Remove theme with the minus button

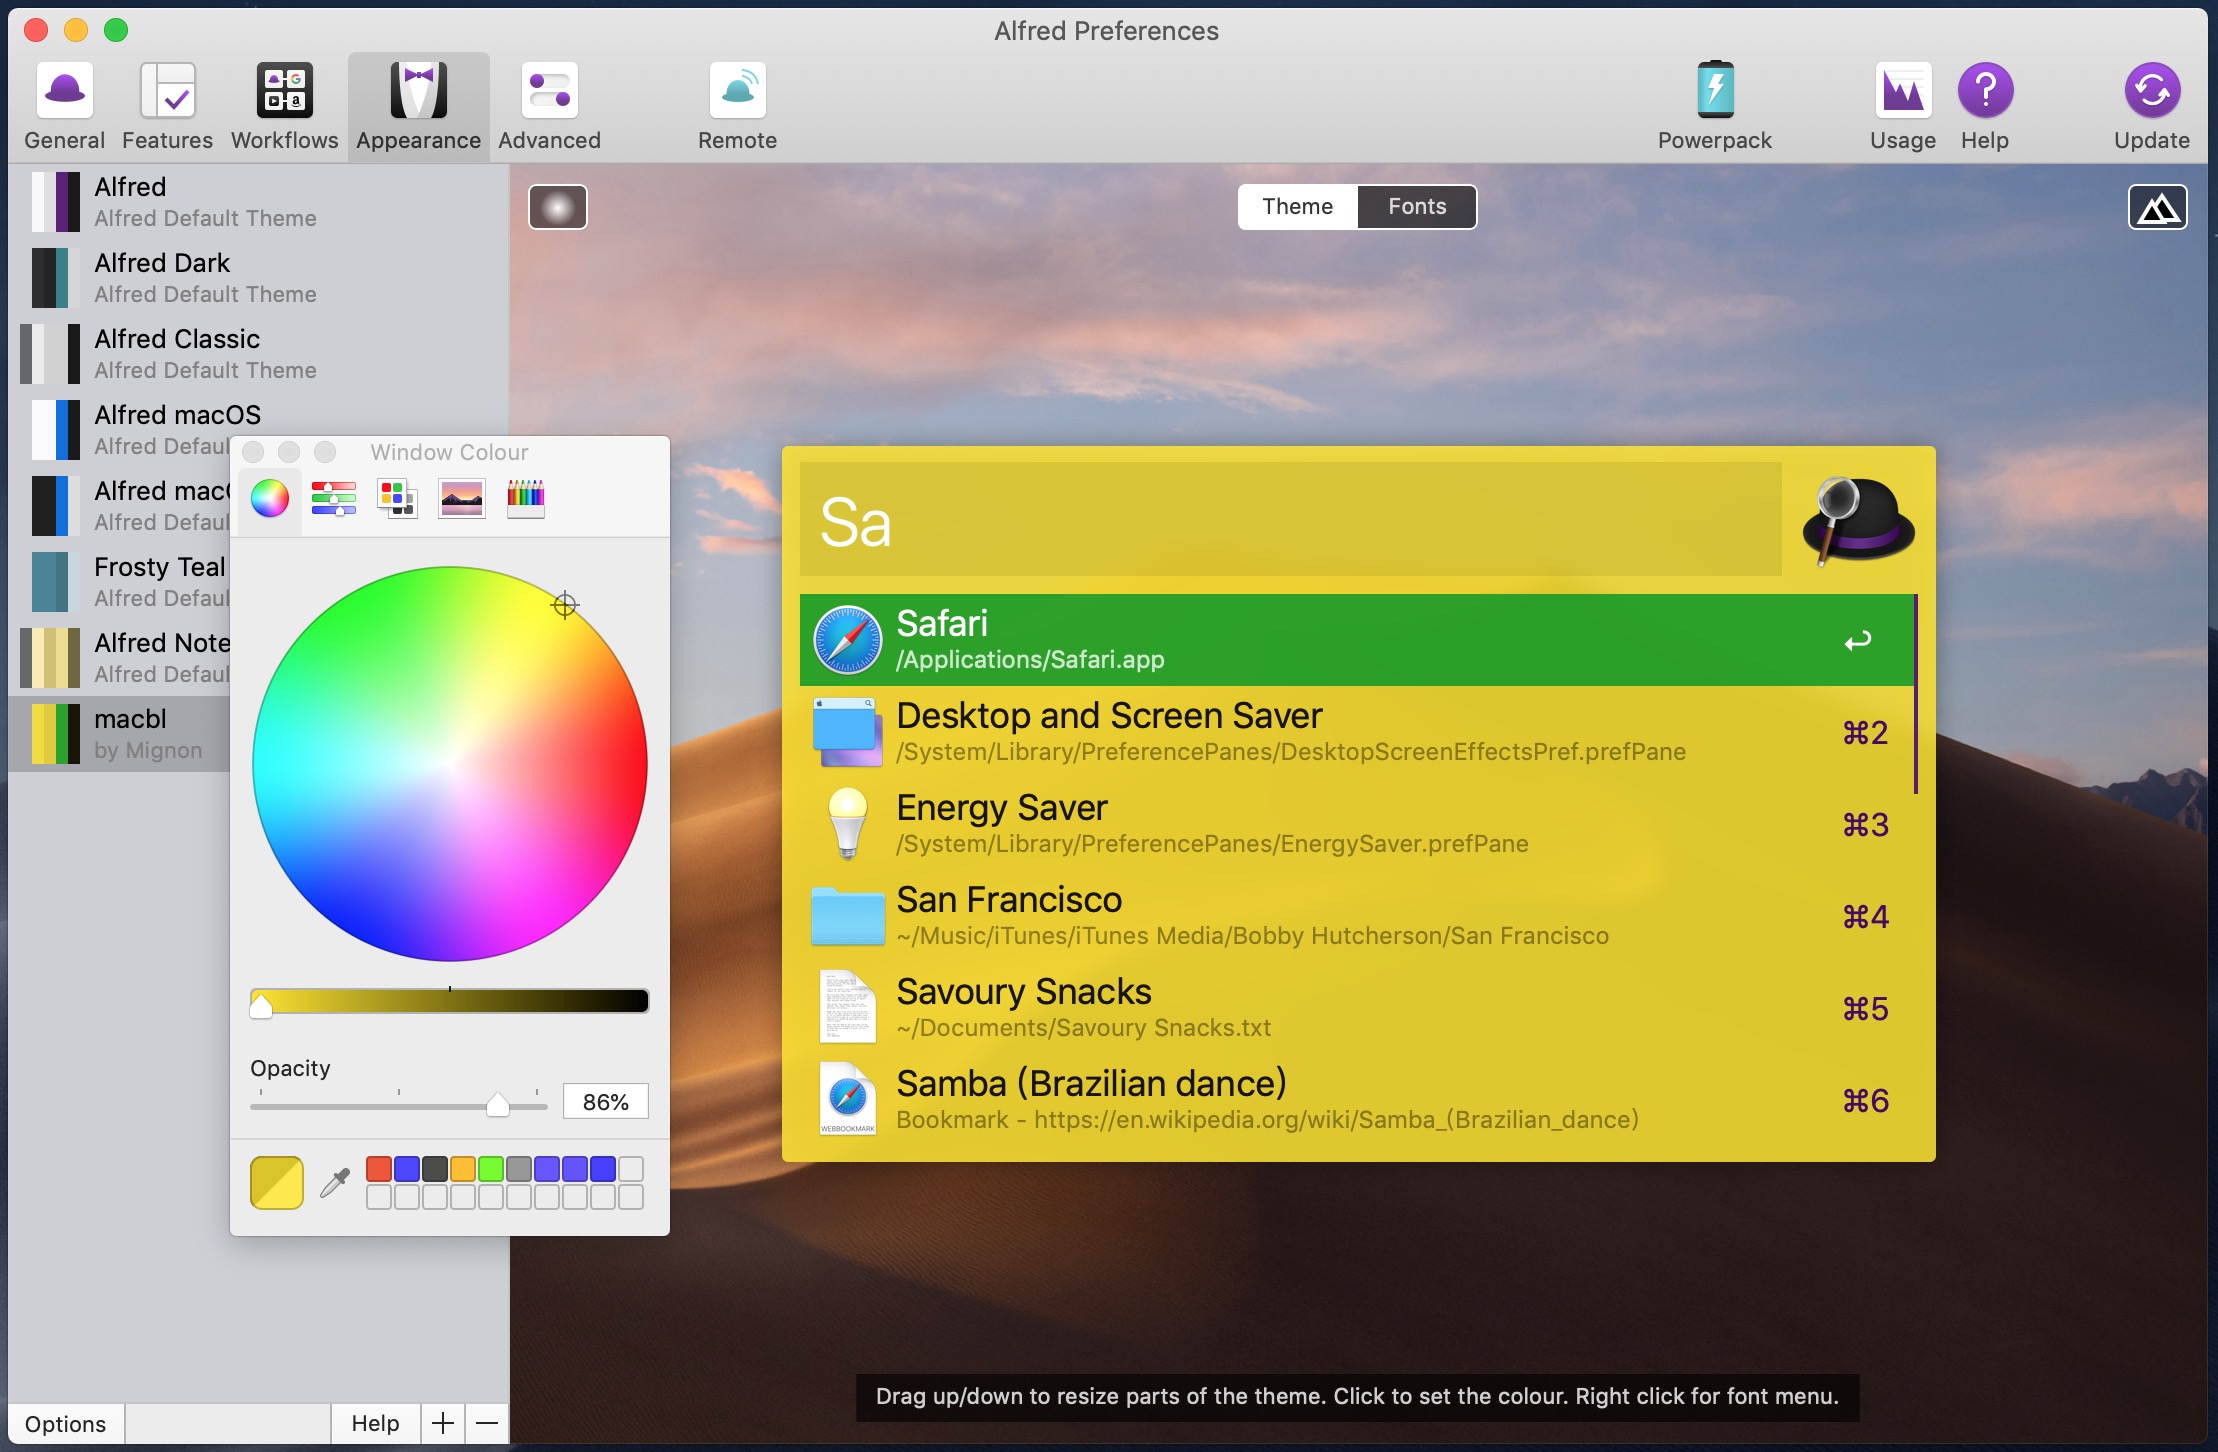click(487, 1423)
